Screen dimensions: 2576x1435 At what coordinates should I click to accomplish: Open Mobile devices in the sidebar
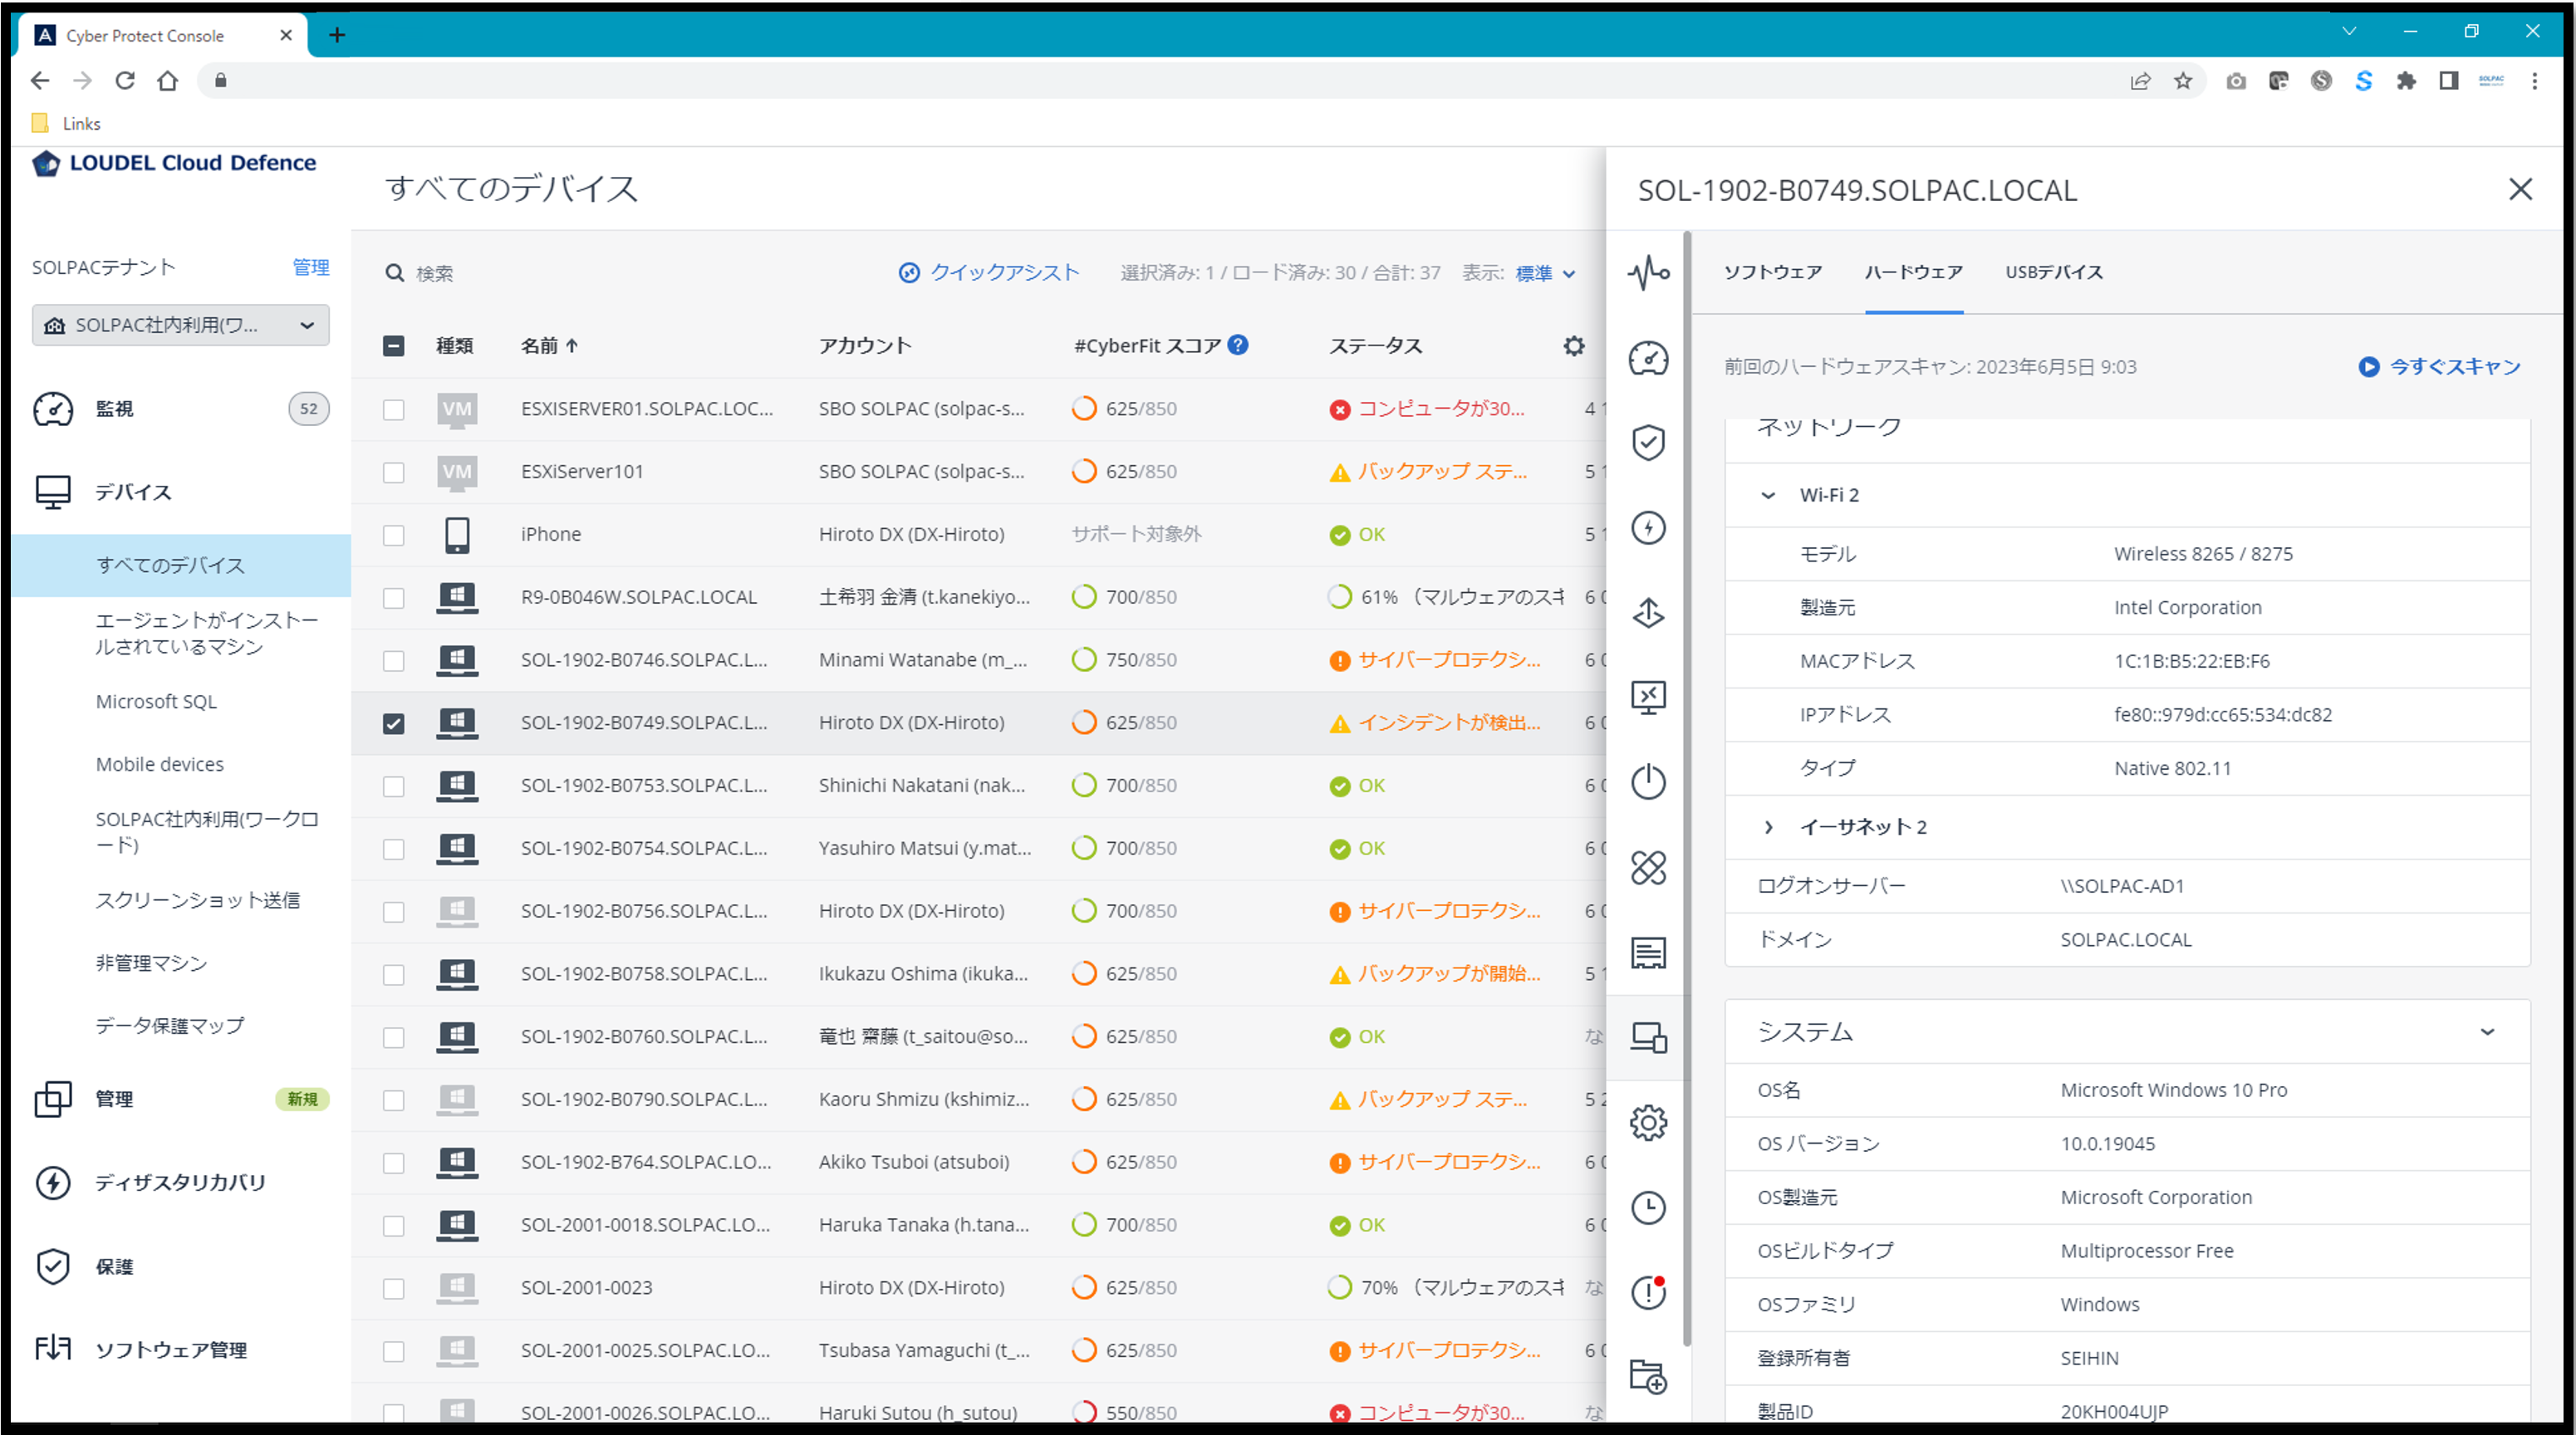tap(160, 764)
